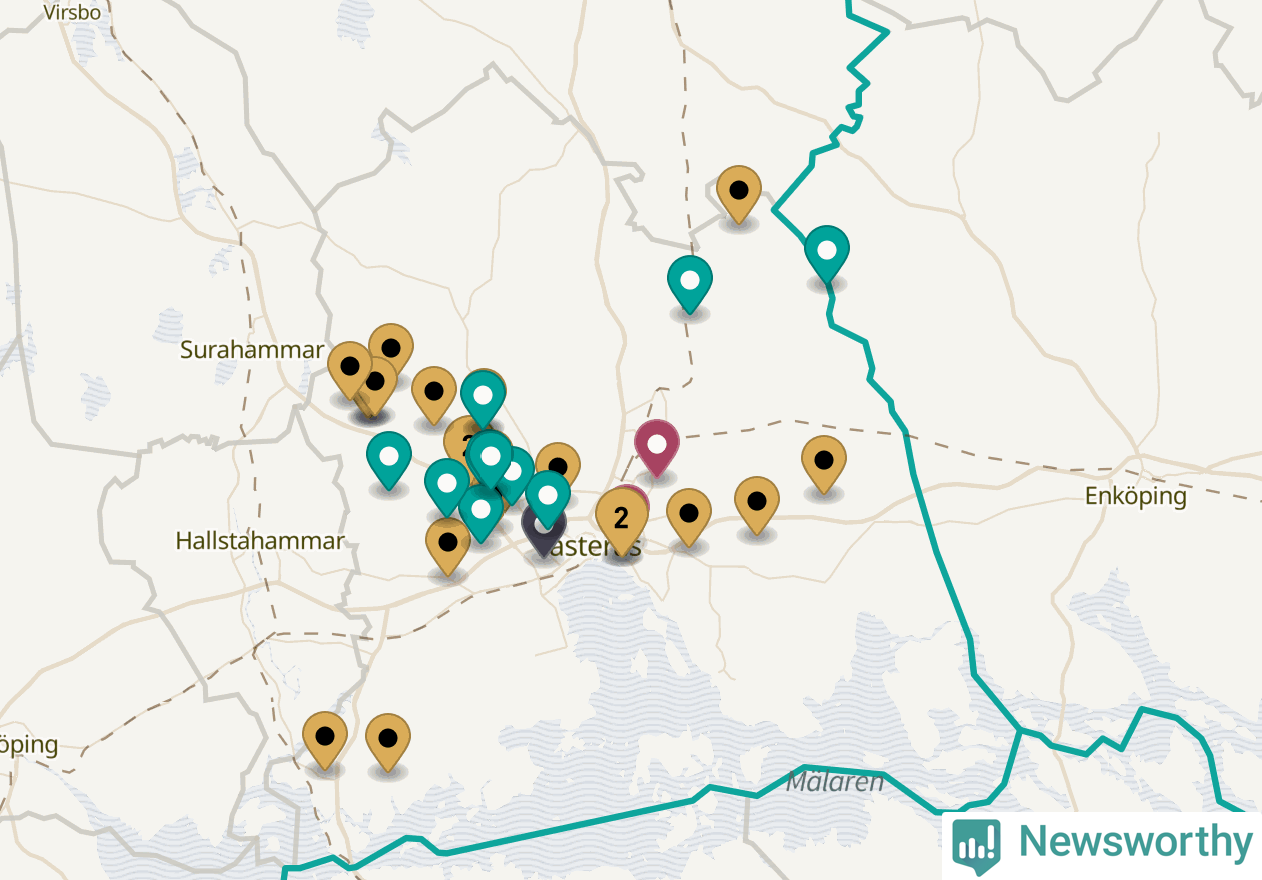Click the northernmost yellow marker
Viewport: 1262px width, 880px height.
click(x=739, y=194)
